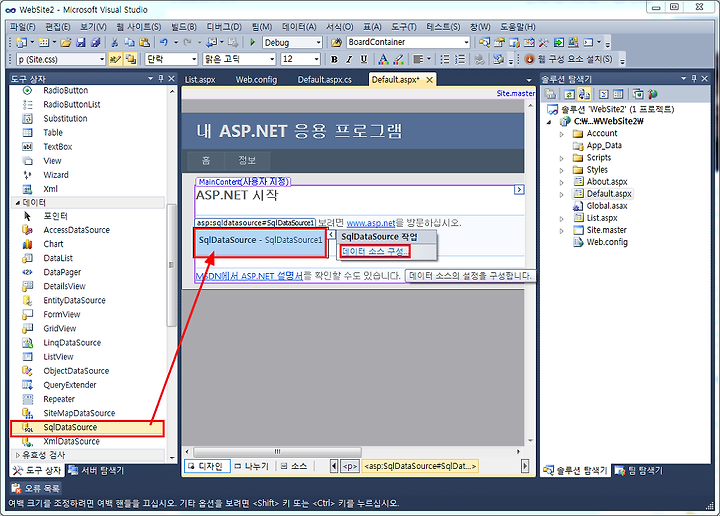Collapse the SqlDataSource smart tag arrow
The image size is (720, 516).
[331, 235]
